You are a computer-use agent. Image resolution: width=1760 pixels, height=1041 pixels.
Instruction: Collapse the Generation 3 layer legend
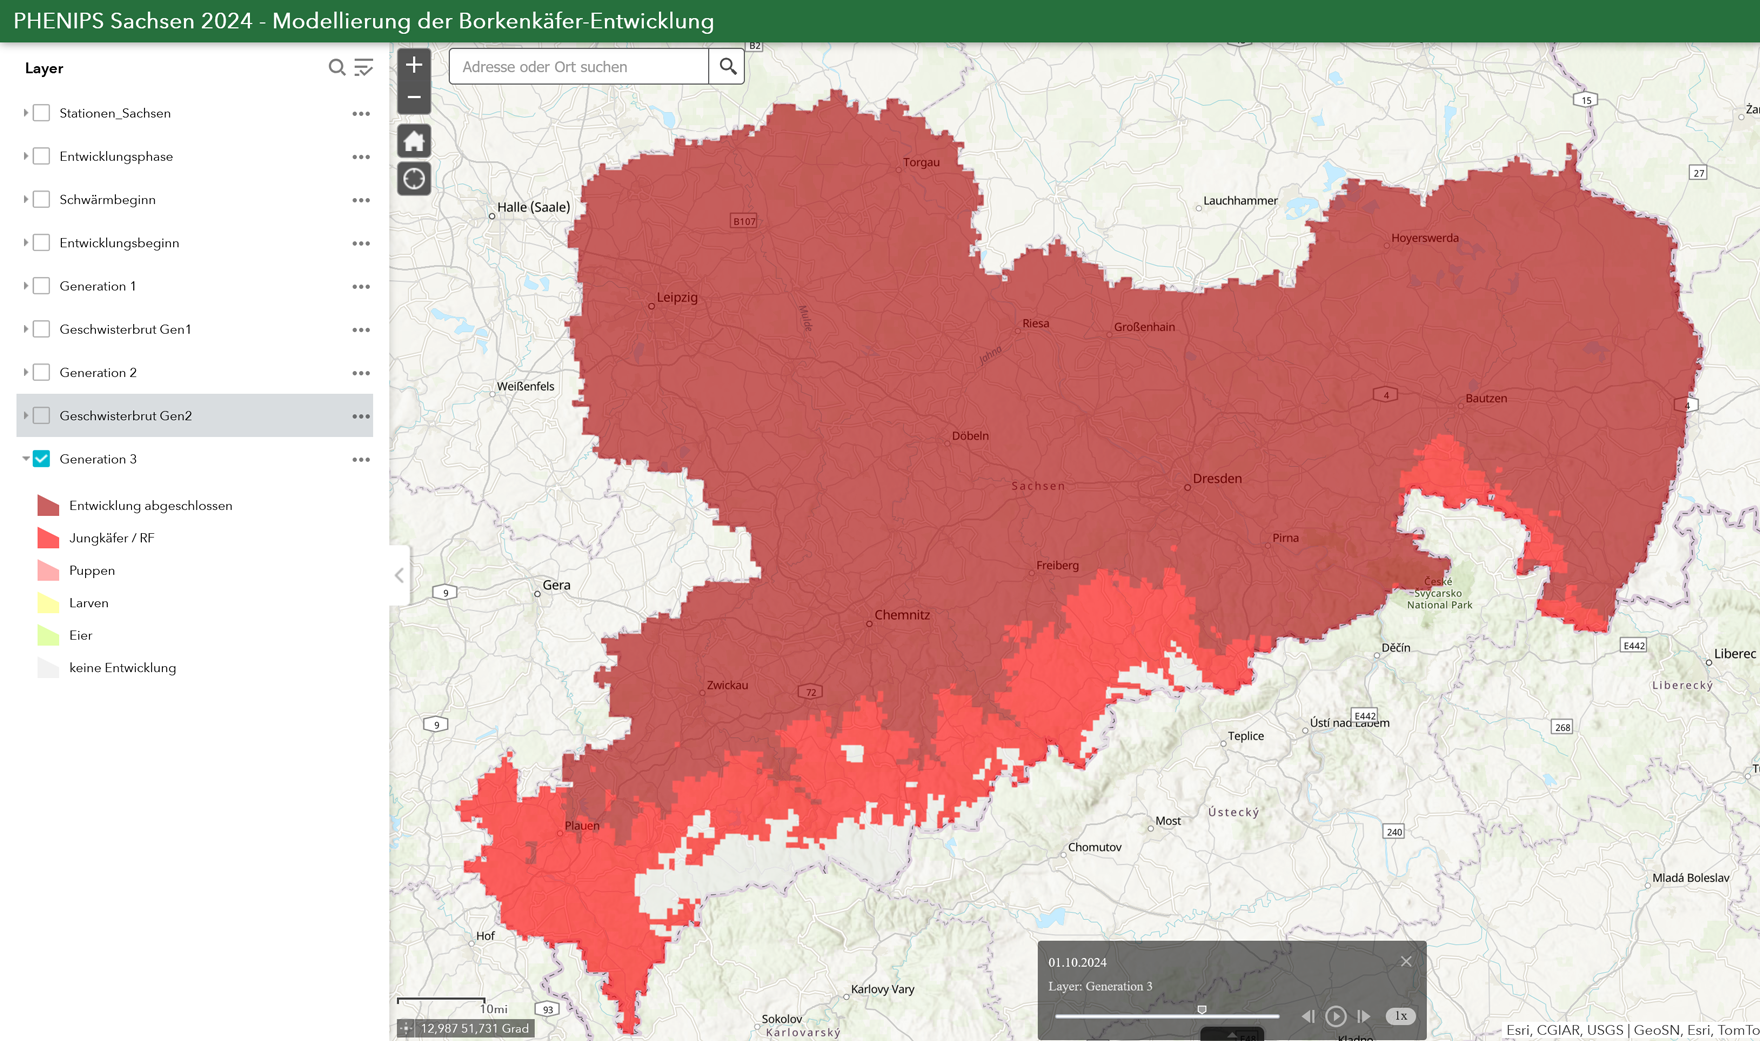pyautogui.click(x=25, y=458)
